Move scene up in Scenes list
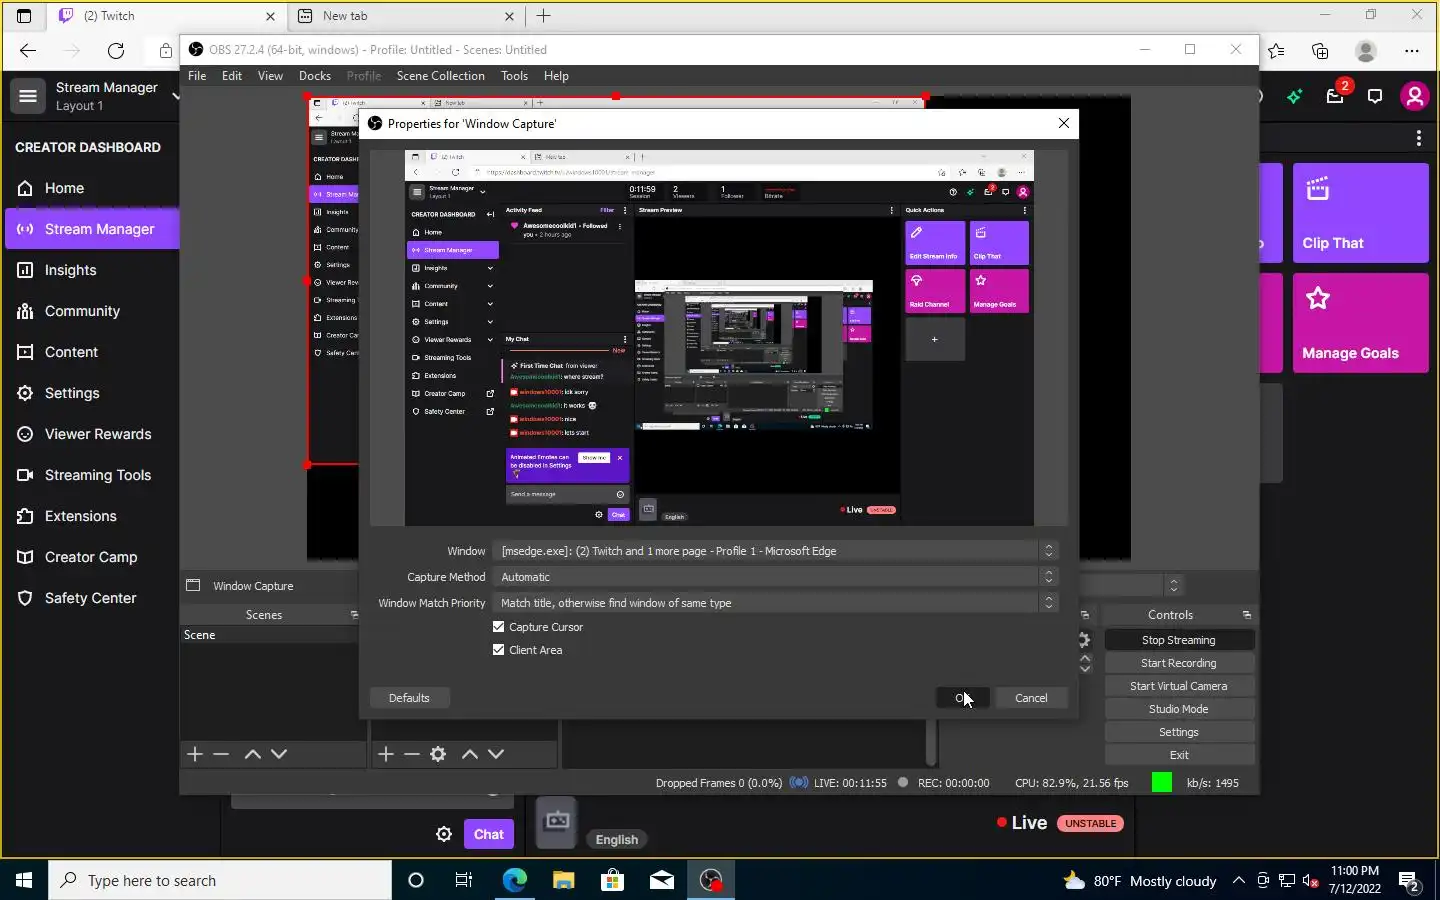The height and width of the screenshot is (900, 1440). 253,754
